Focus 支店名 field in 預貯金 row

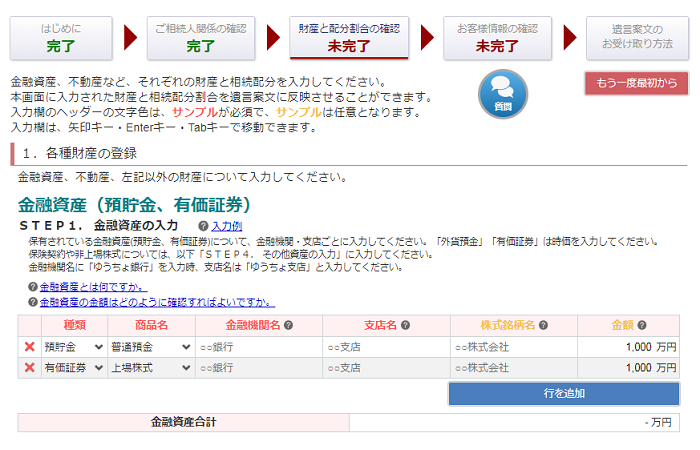pos(387,347)
